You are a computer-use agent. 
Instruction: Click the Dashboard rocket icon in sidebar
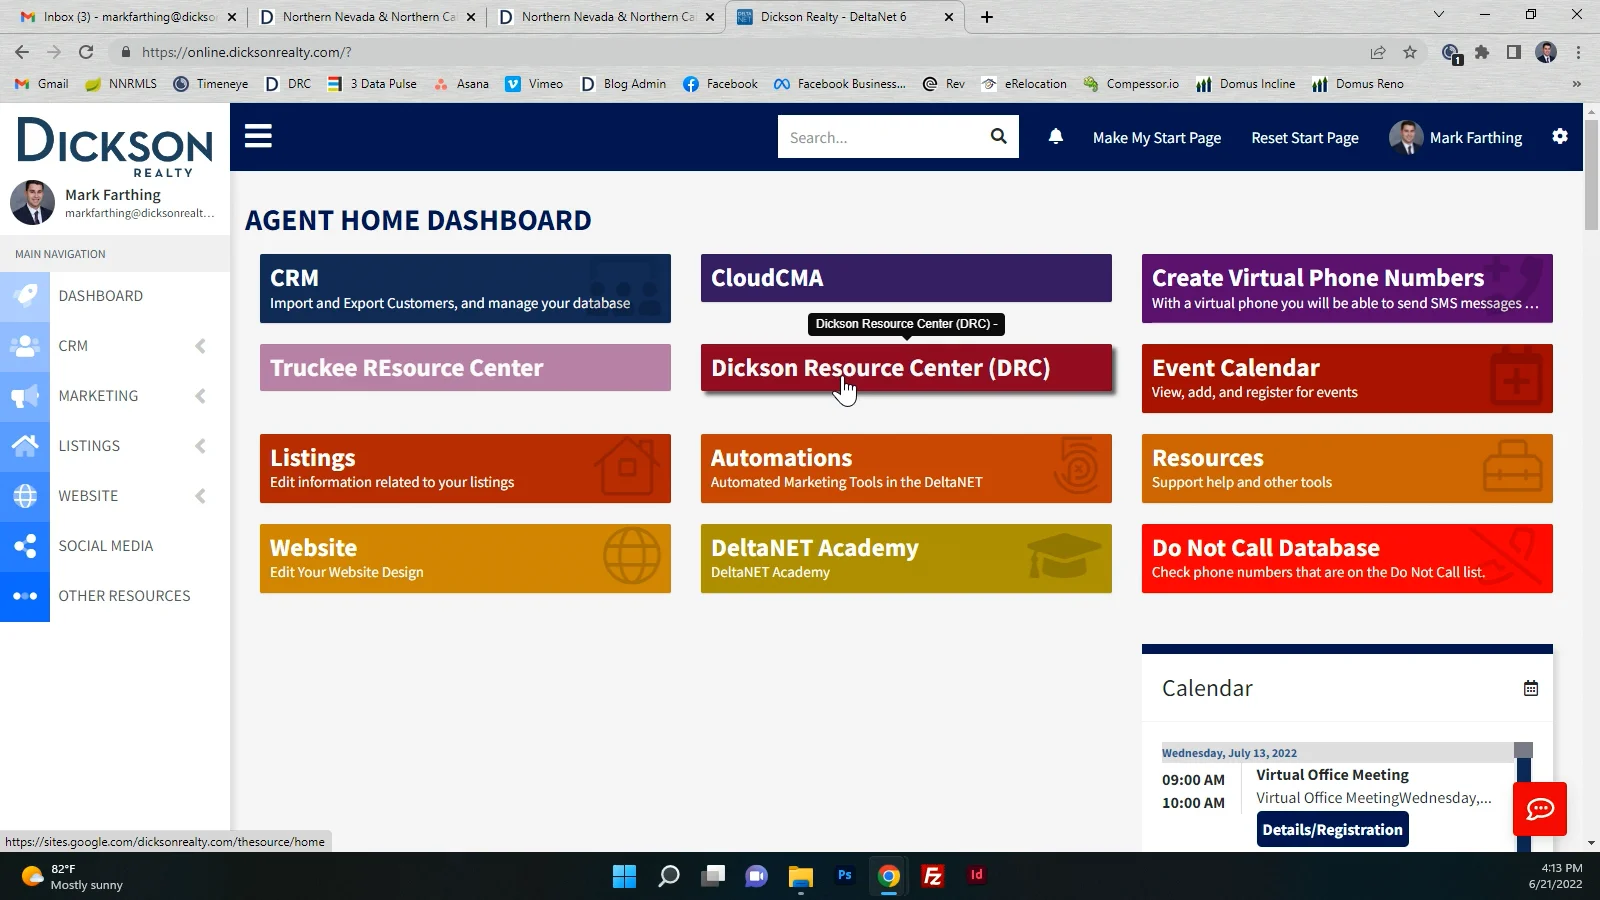click(25, 296)
